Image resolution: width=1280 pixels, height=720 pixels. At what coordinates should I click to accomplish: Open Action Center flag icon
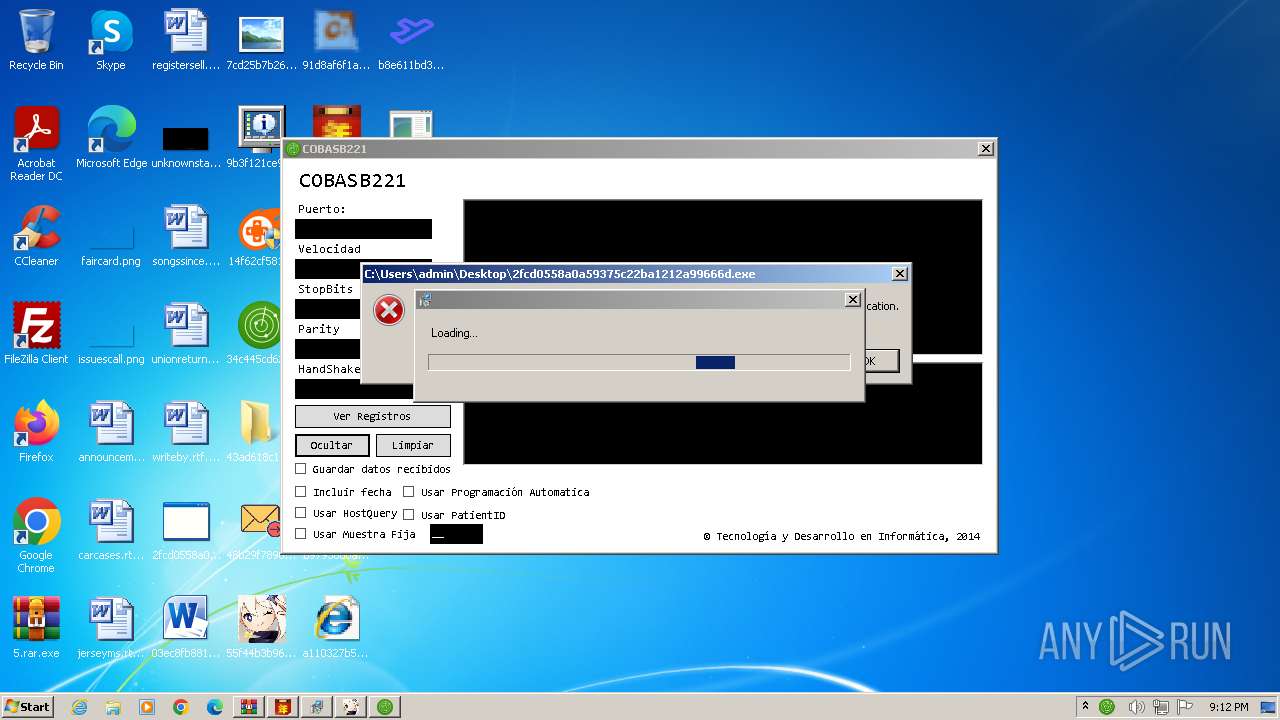(x=1187, y=706)
